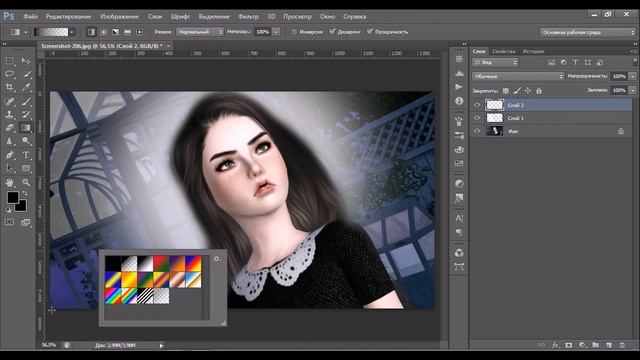The height and width of the screenshot is (360, 640).
Task: Click the foreground color swatch
Action: [x=12, y=197]
